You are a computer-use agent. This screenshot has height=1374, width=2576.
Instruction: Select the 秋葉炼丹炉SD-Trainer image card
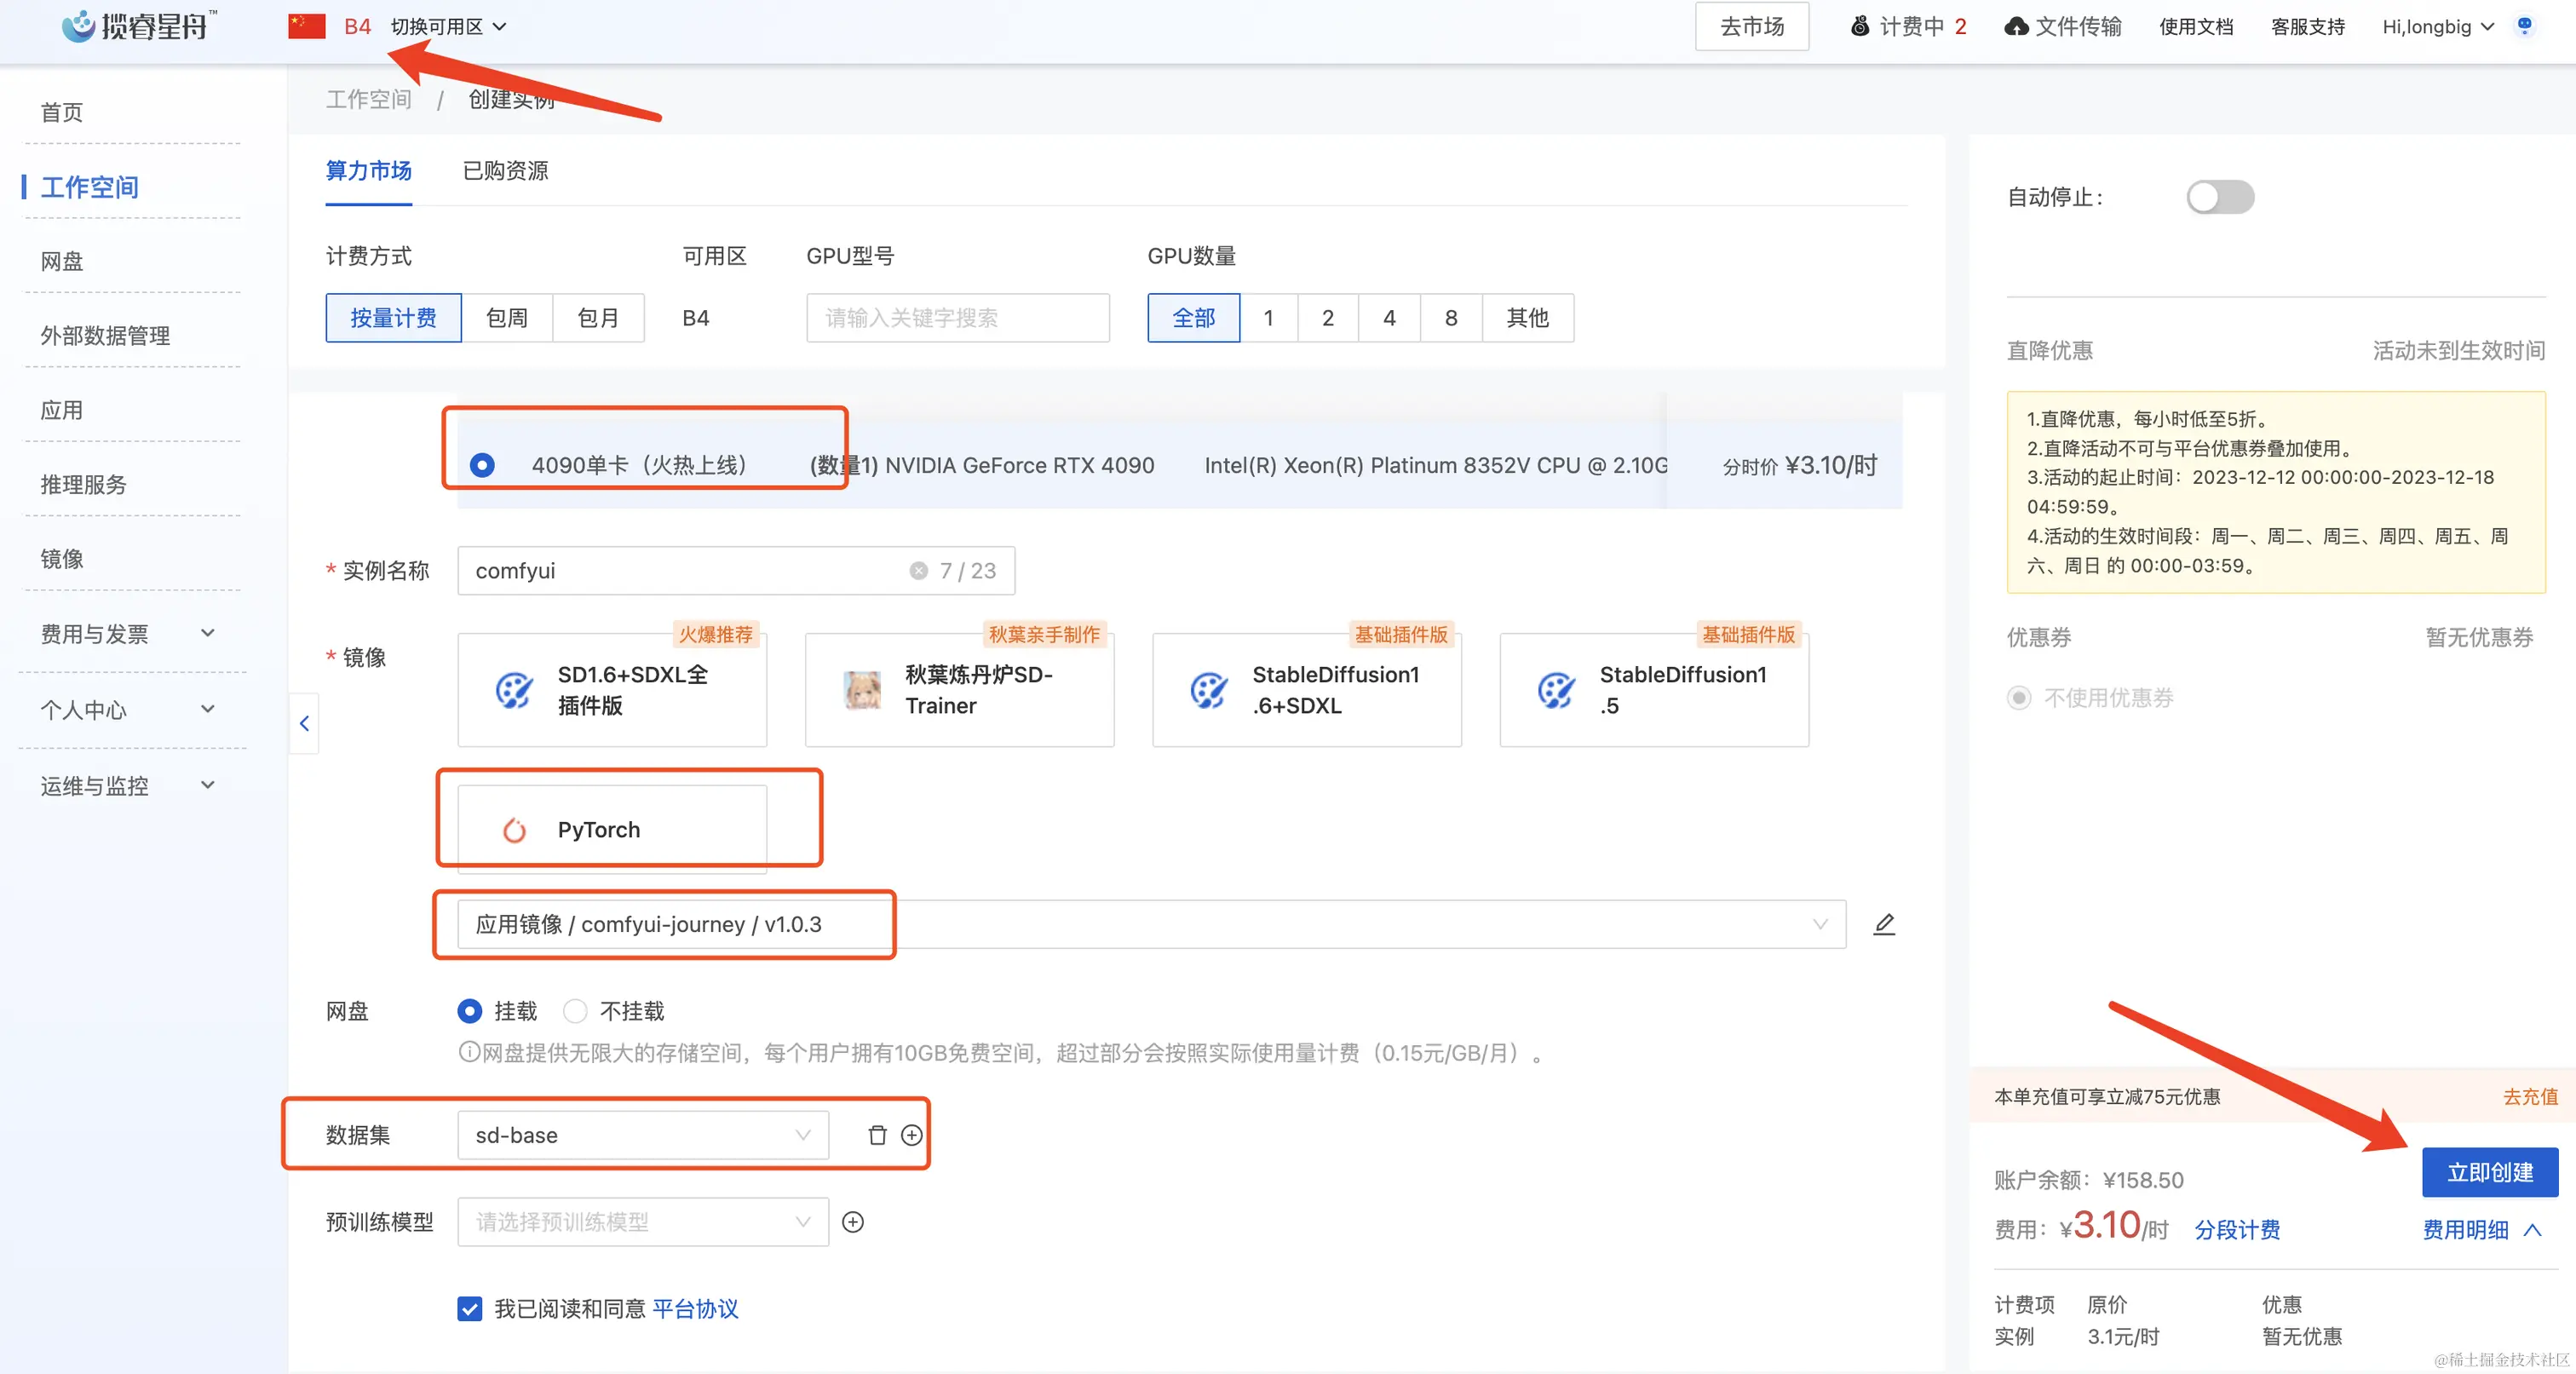coord(958,689)
